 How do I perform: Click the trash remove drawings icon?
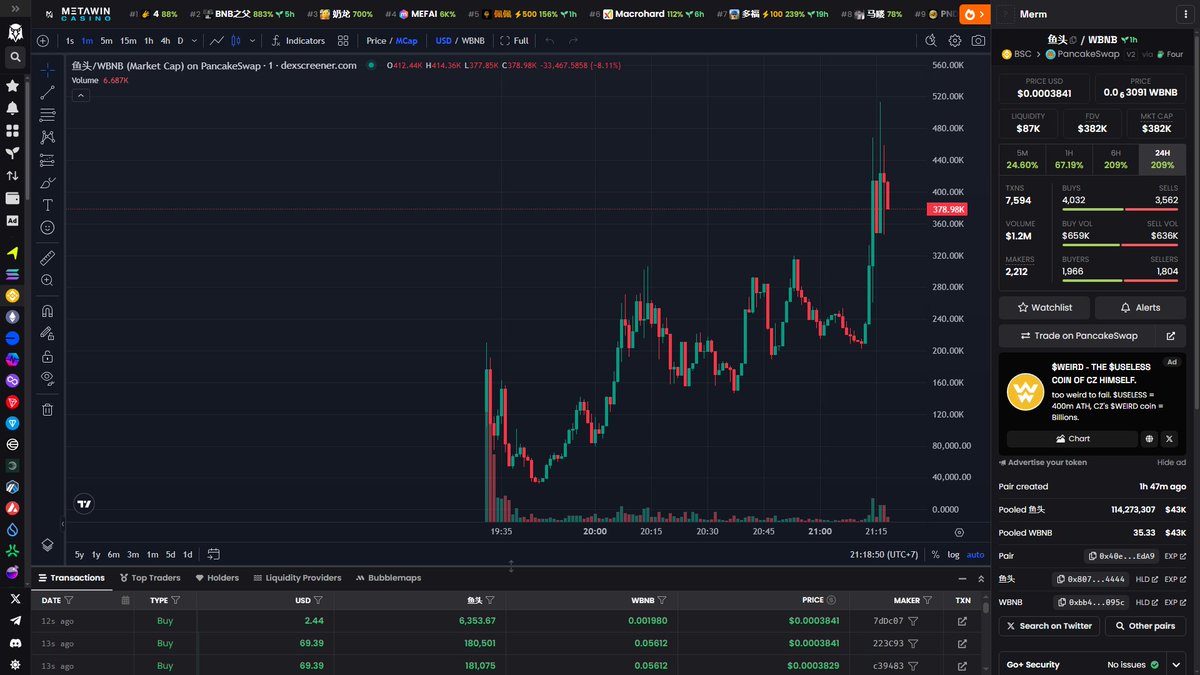click(47, 409)
